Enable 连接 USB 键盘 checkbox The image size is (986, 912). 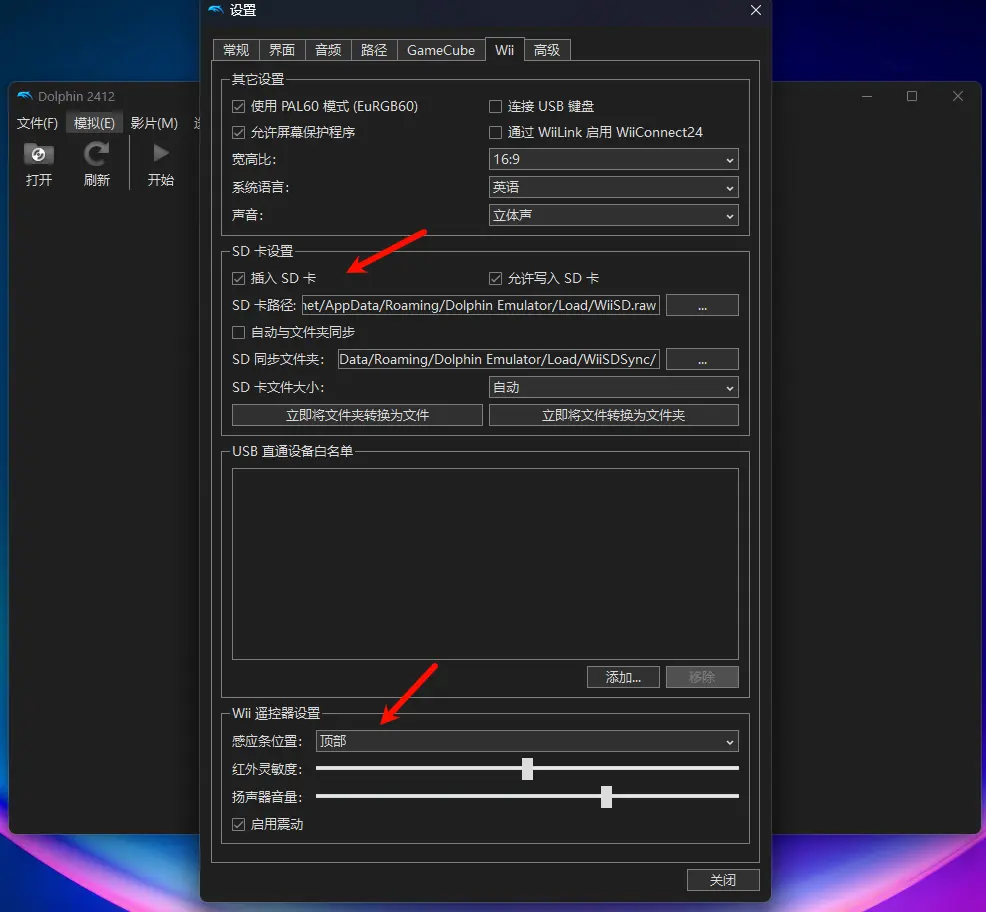pyautogui.click(x=495, y=106)
